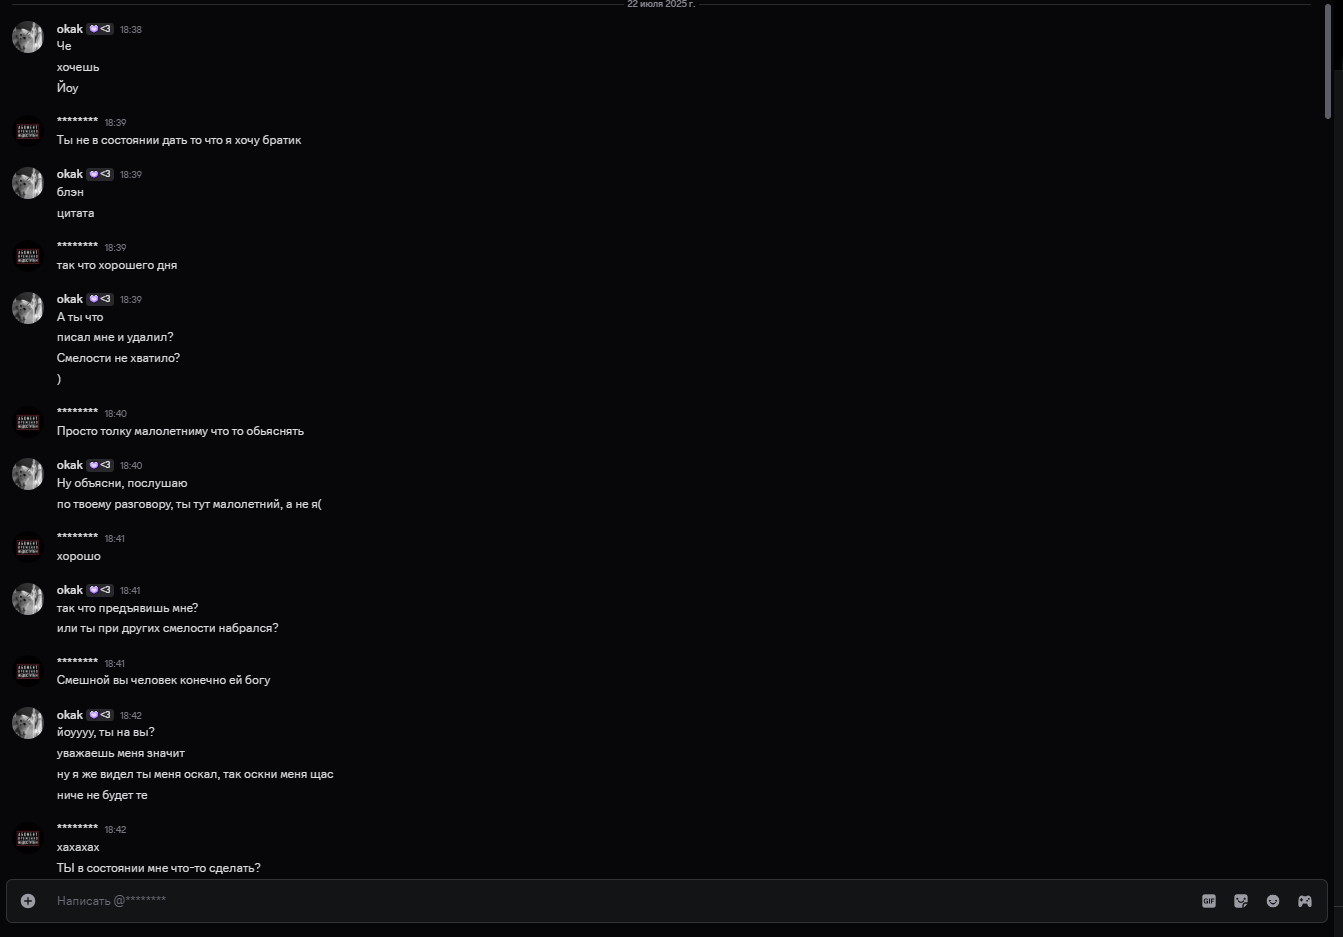Viewport: 1343px width, 937px height.
Task: Click the heart <3 tag next to okak at 18:38
Action: [x=99, y=29]
